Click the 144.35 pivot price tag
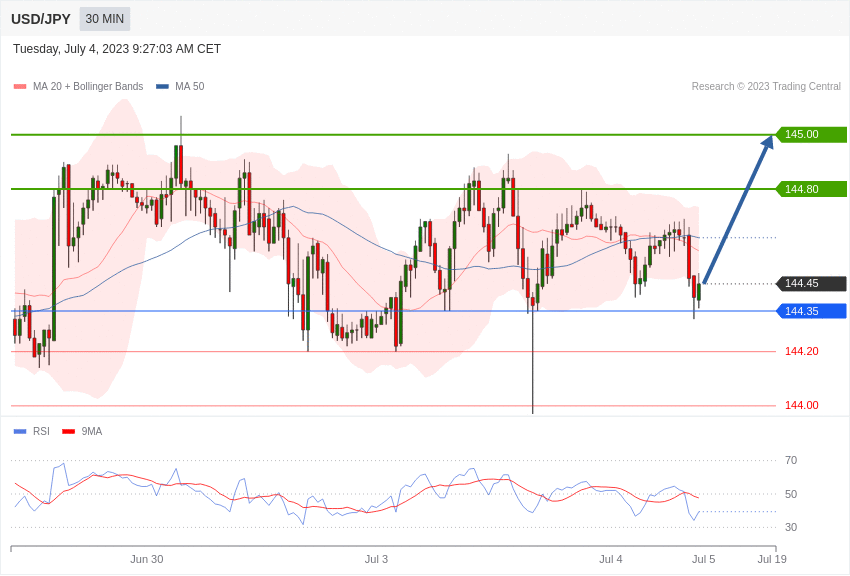This screenshot has width=850, height=576. [811, 311]
